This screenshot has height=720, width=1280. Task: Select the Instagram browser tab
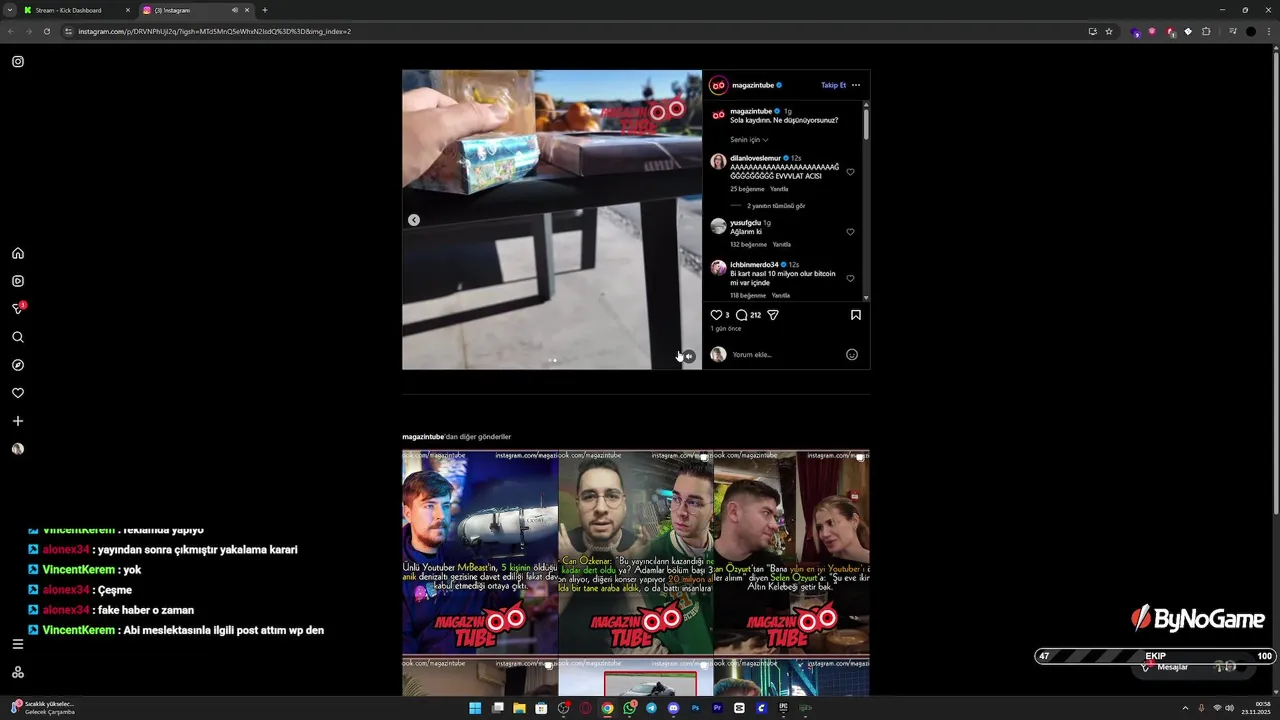click(196, 10)
